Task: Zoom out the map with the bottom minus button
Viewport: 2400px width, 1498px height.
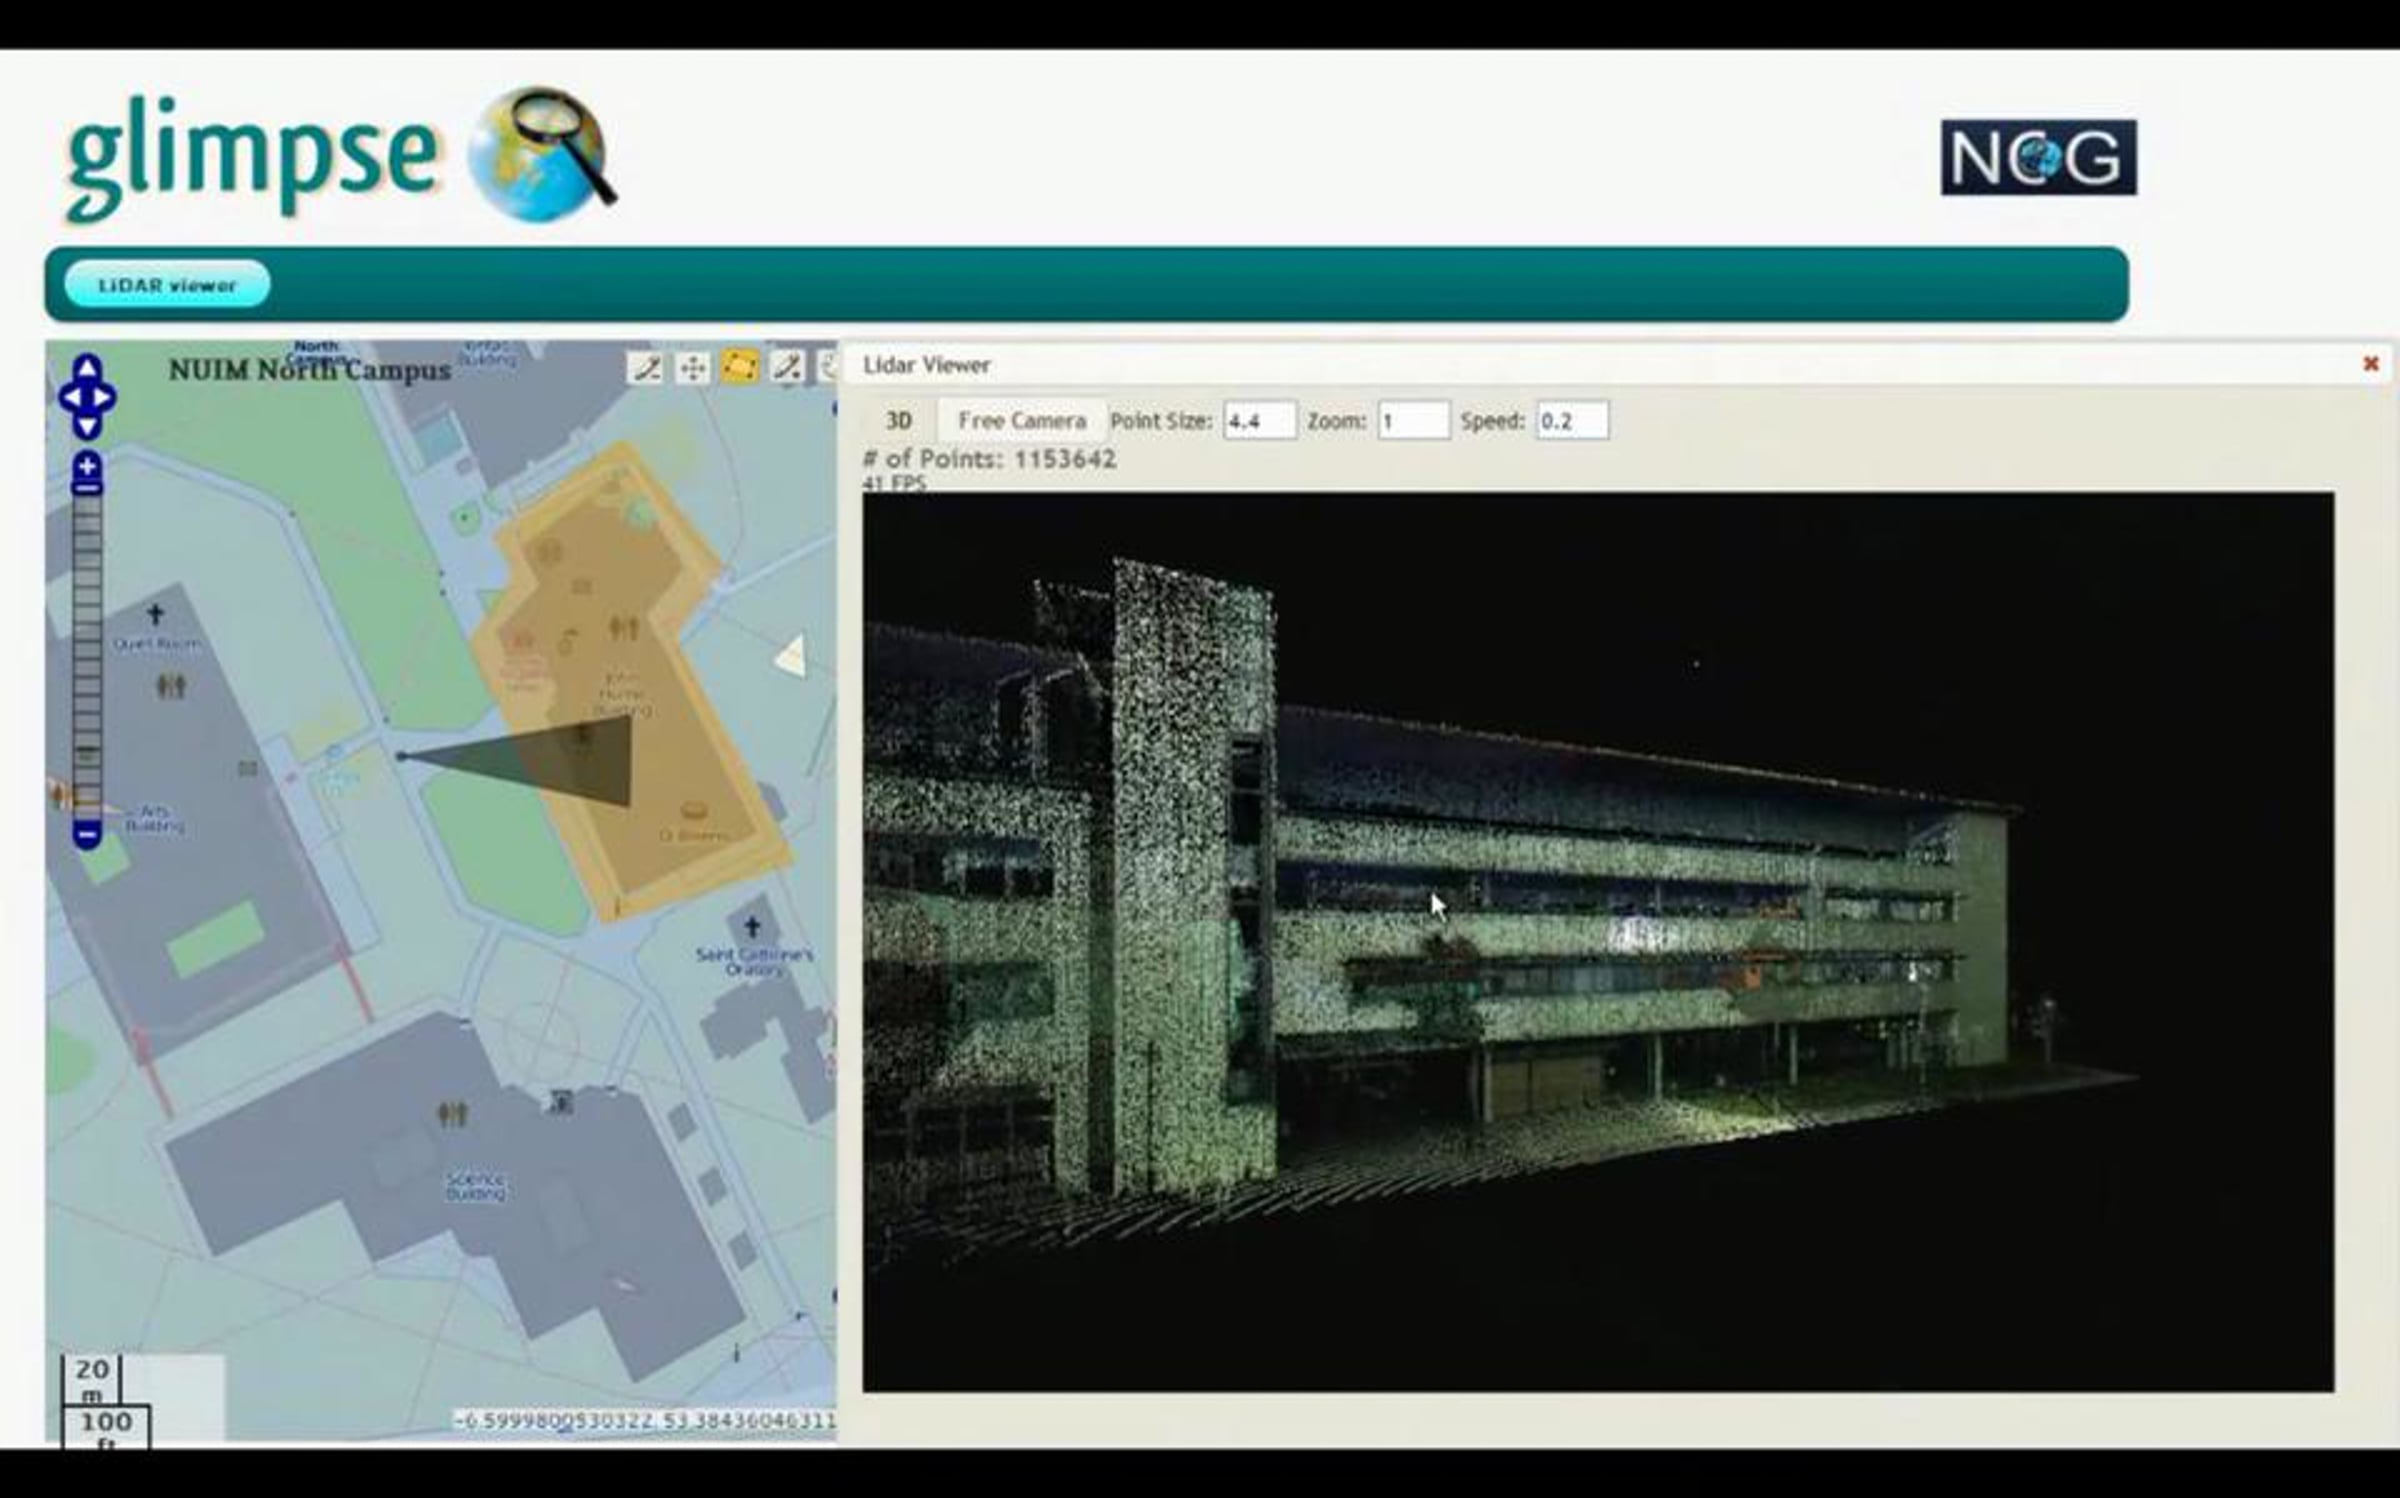Action: tap(87, 833)
